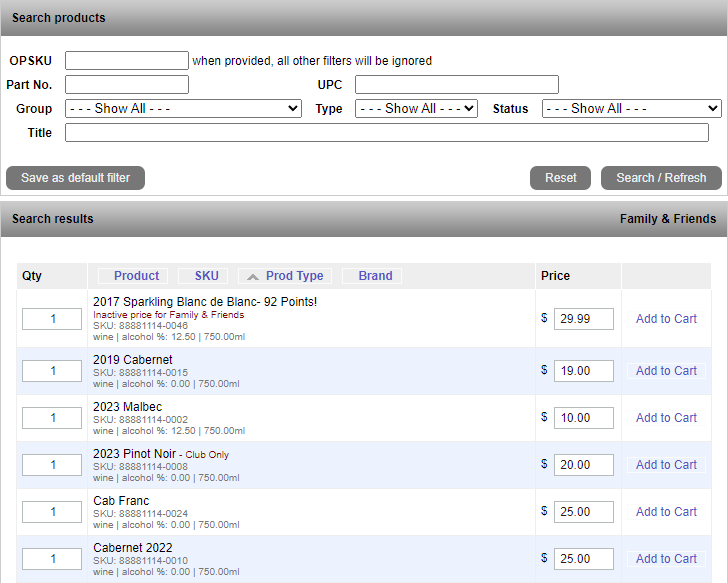This screenshot has height=583, width=728.
Task: Sort results by Product column
Action: pos(136,276)
